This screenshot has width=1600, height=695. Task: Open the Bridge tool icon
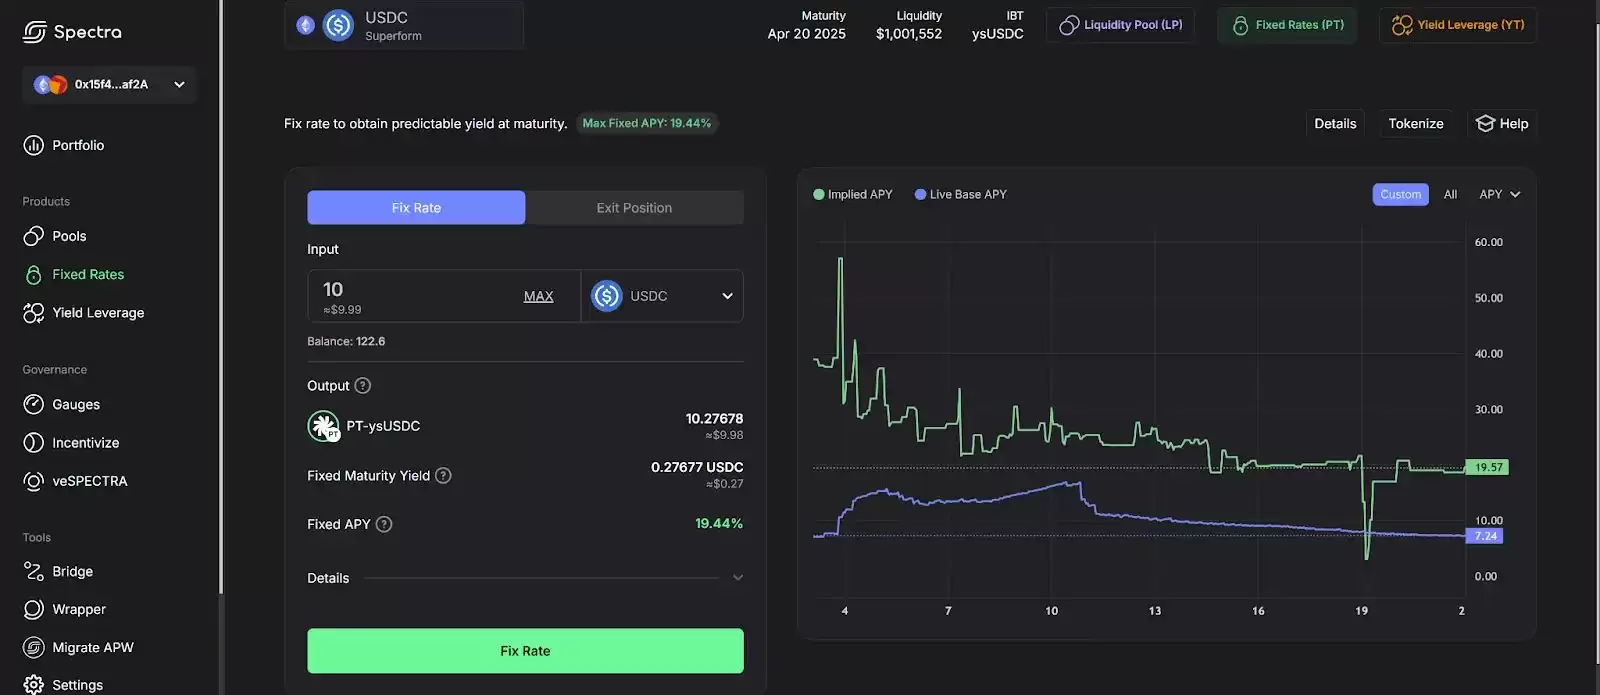(33, 571)
